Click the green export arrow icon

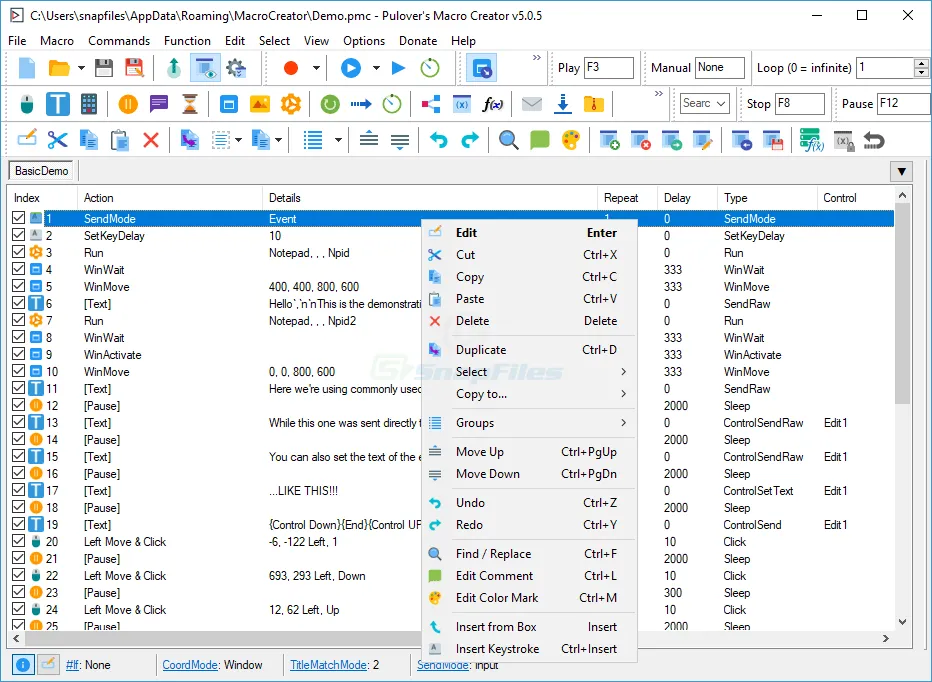(x=174, y=68)
